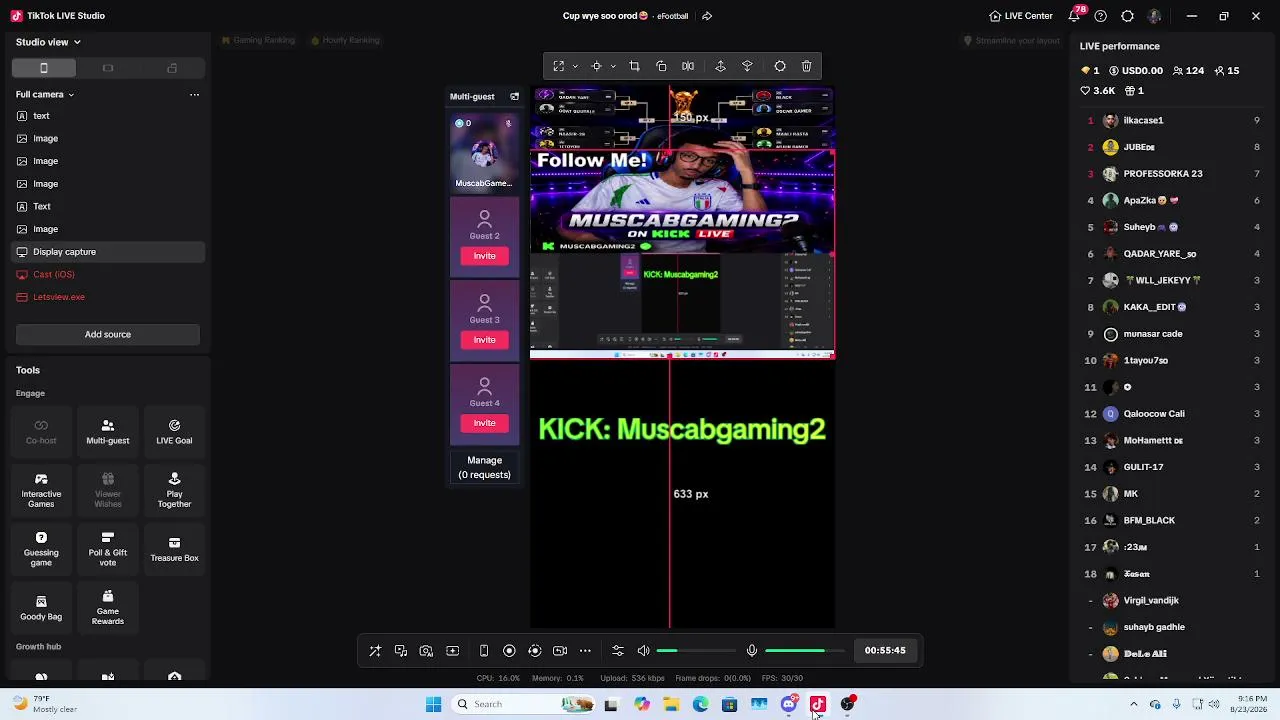Click the record button in bottom bar
This screenshot has width=1280, height=720.
point(509,651)
